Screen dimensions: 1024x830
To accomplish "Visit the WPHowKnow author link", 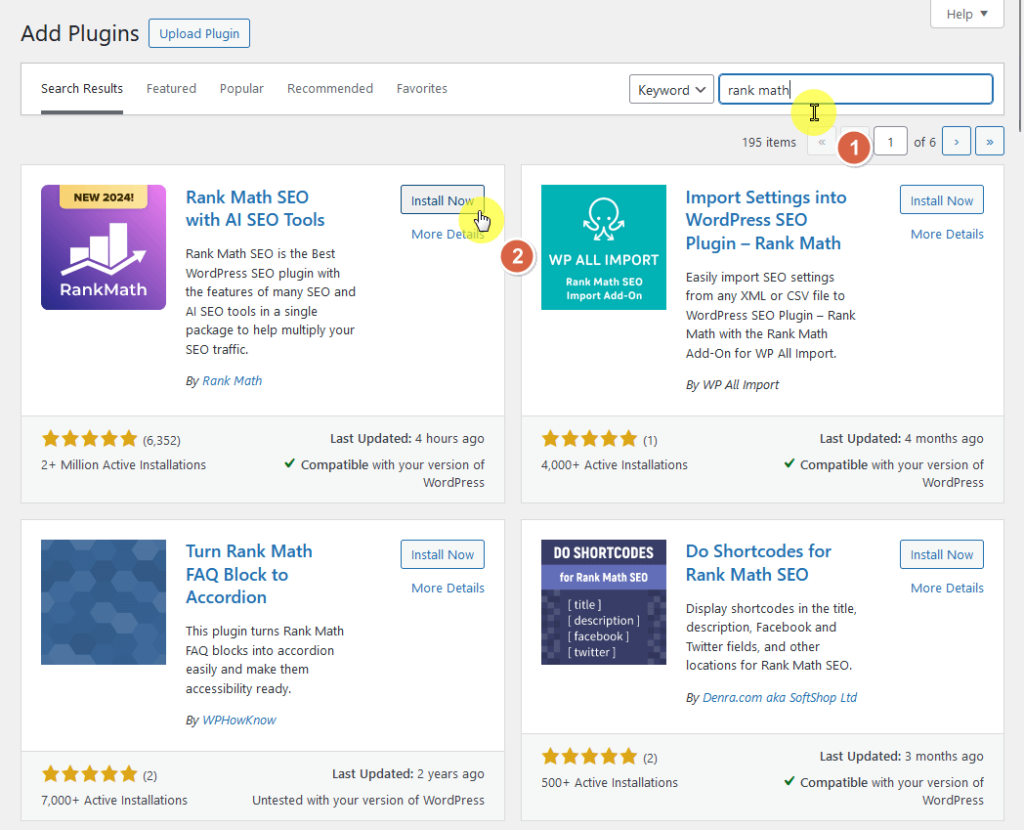I will pyautogui.click(x=239, y=720).
